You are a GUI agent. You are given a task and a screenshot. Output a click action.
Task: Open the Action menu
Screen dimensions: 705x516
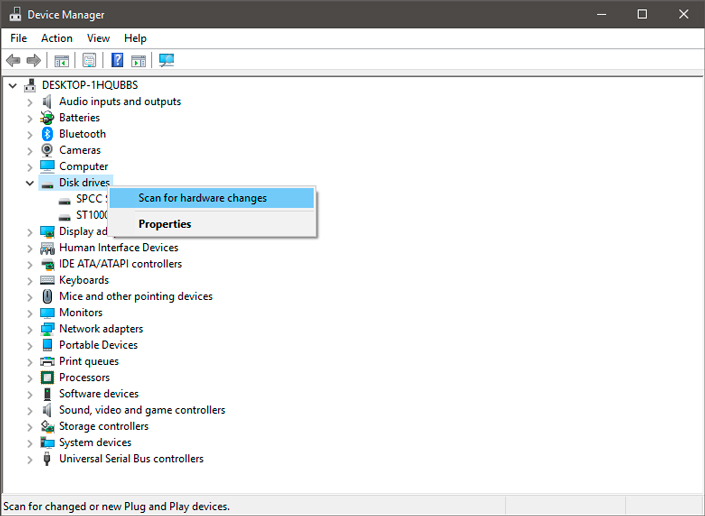click(x=57, y=38)
